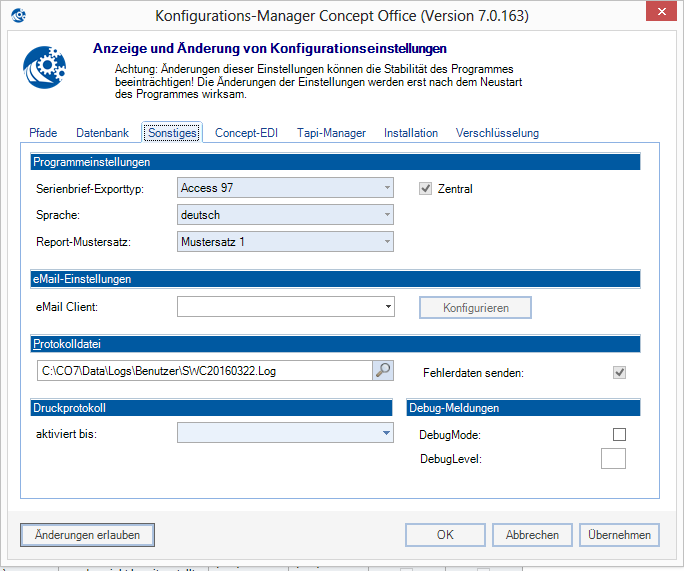Screen dimensions: 684x571
Task: Click the magnifier icon beside log file path
Action: click(383, 370)
